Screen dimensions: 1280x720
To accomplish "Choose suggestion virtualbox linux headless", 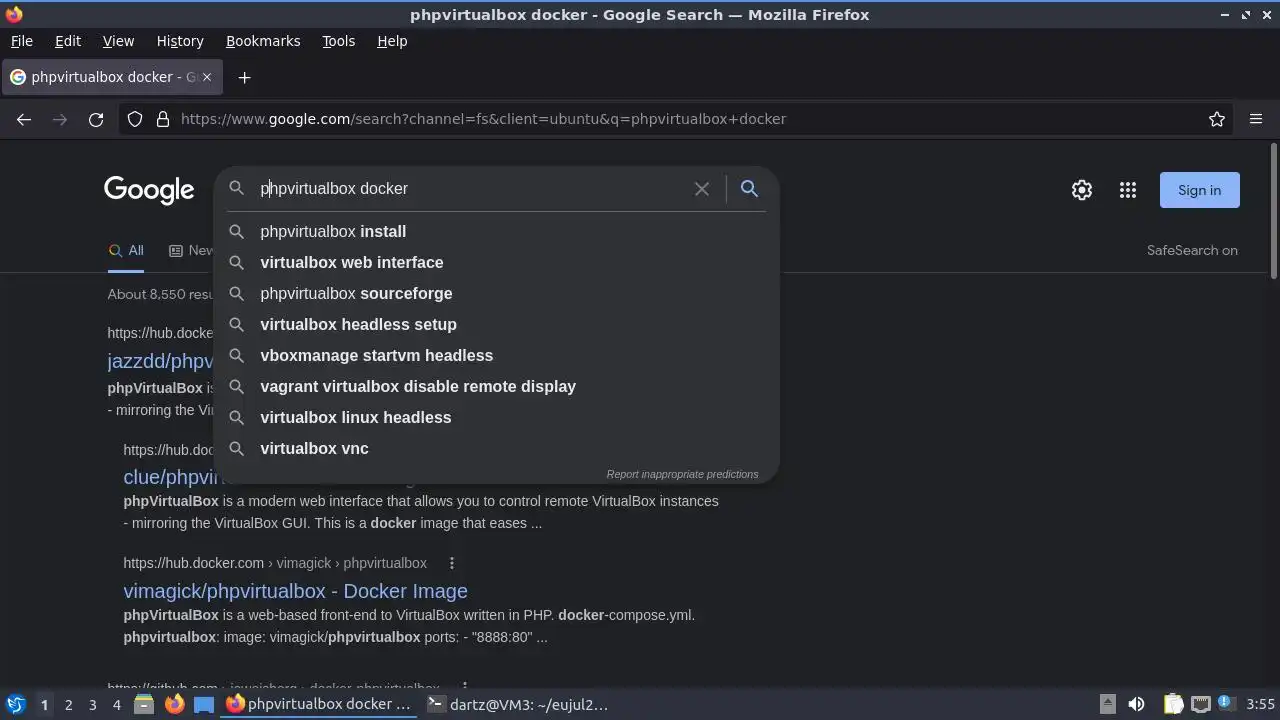I will tap(496, 417).
